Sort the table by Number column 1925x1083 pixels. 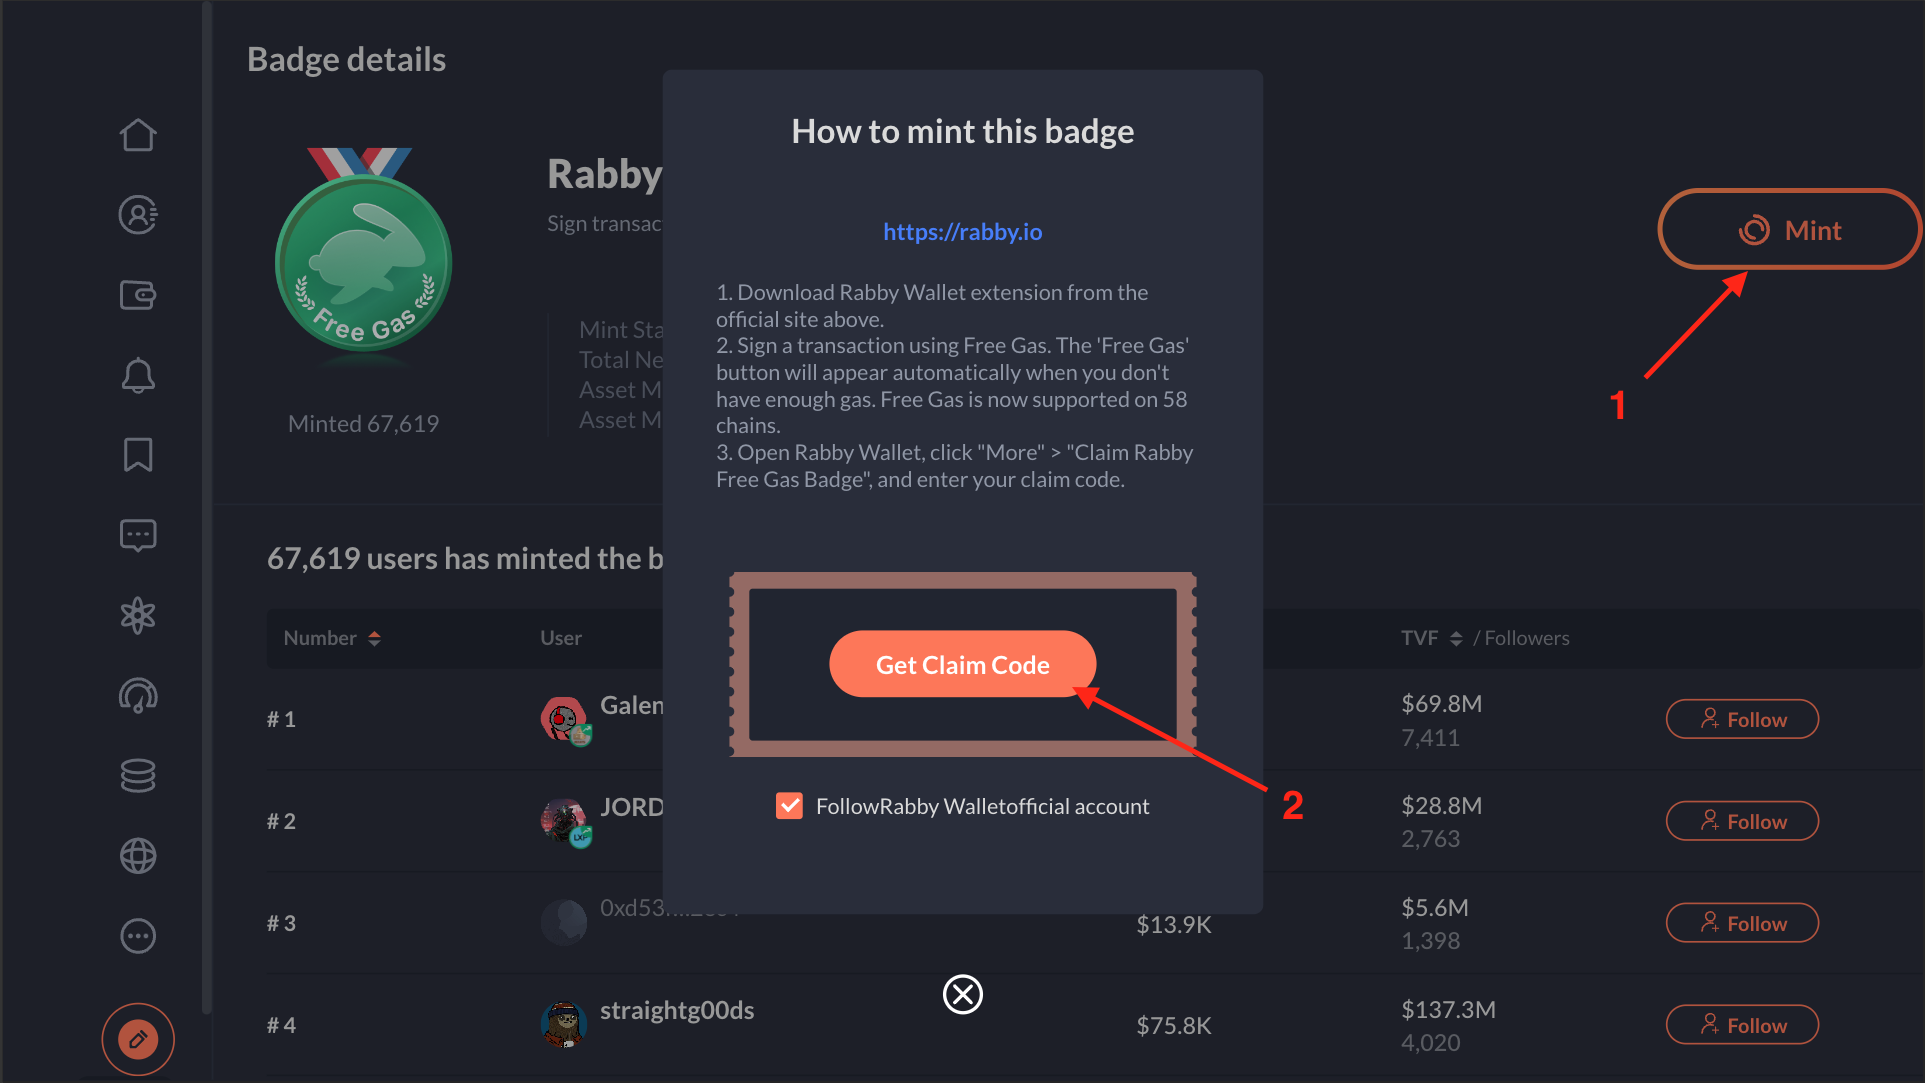tap(377, 637)
